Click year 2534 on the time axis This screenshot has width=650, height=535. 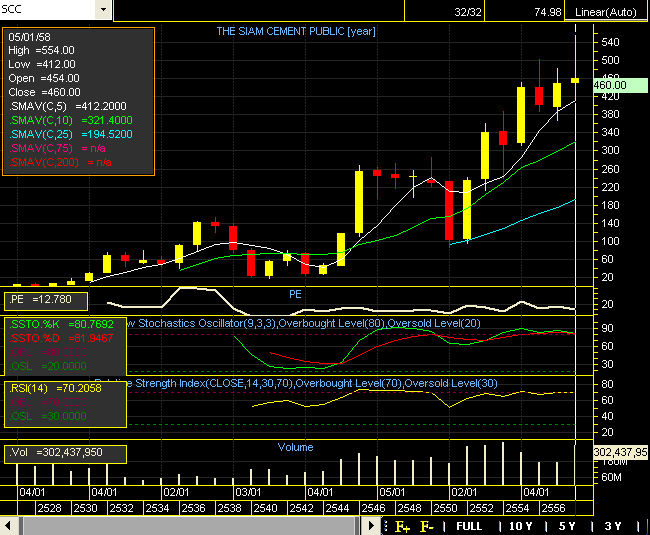(x=158, y=508)
